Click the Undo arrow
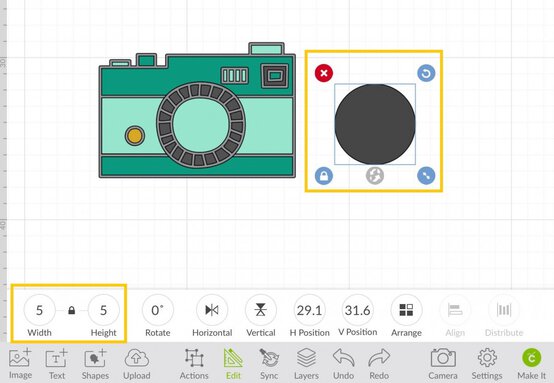 tap(343, 364)
